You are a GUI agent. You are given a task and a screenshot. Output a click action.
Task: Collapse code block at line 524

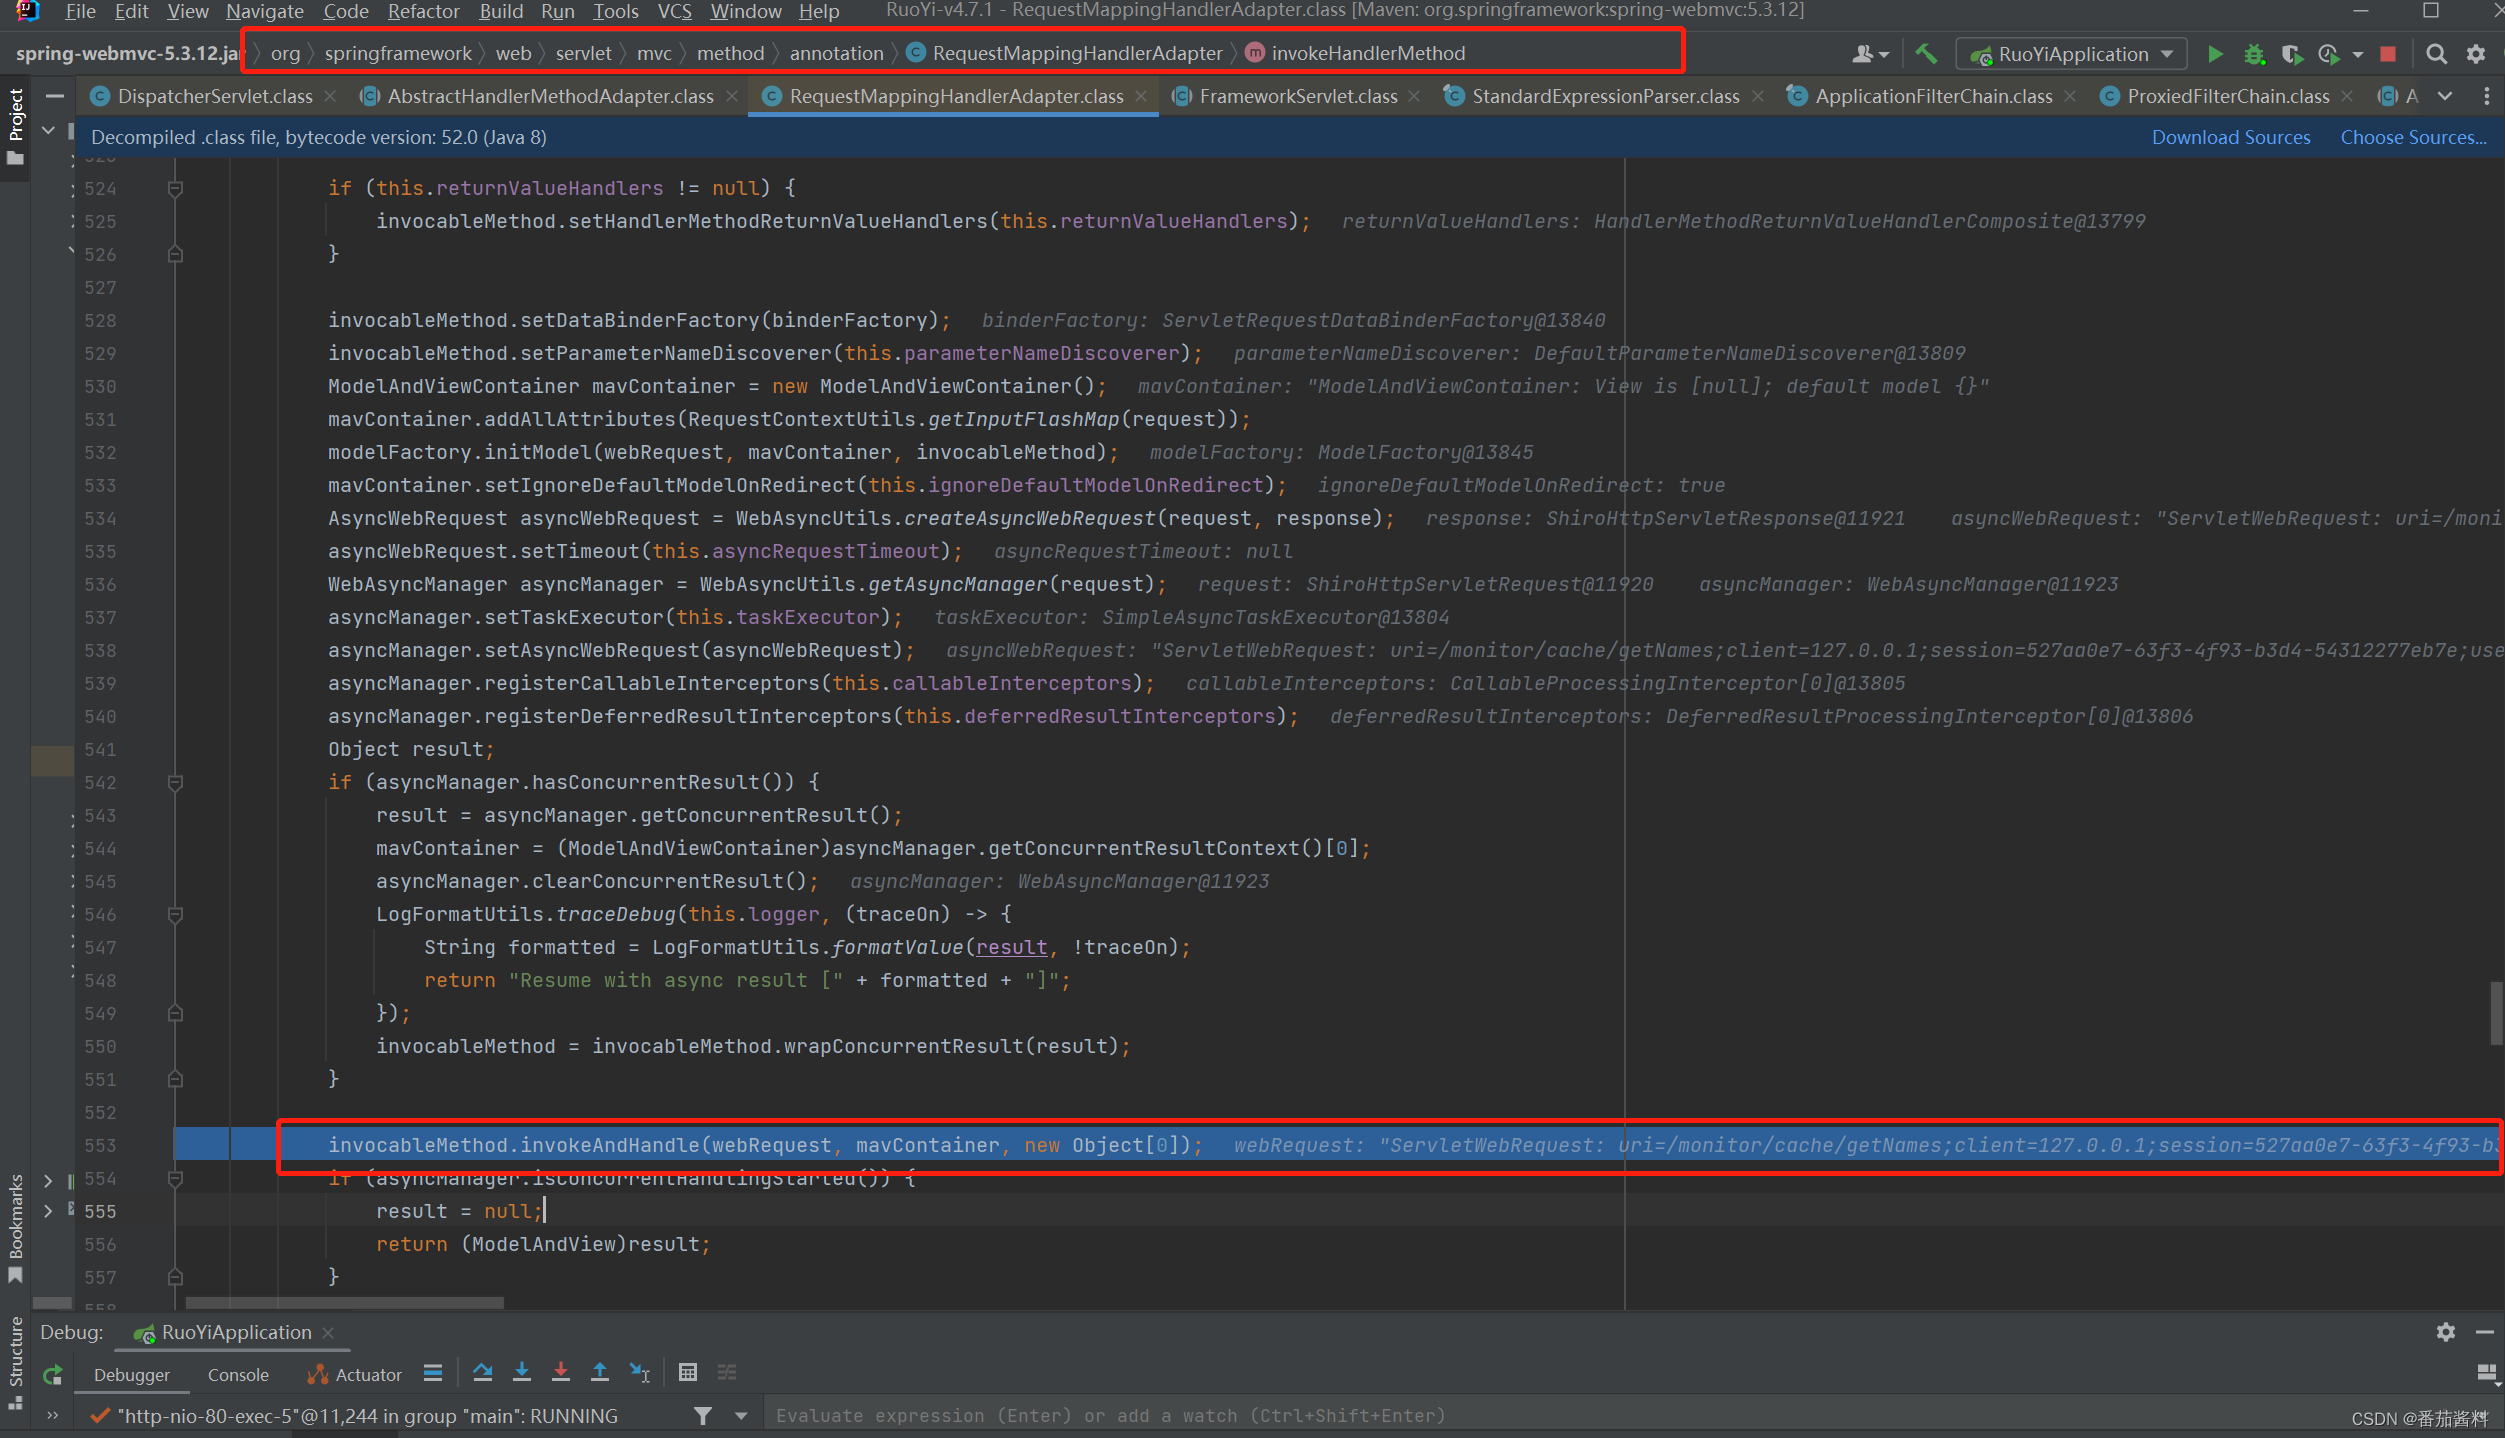click(x=175, y=188)
